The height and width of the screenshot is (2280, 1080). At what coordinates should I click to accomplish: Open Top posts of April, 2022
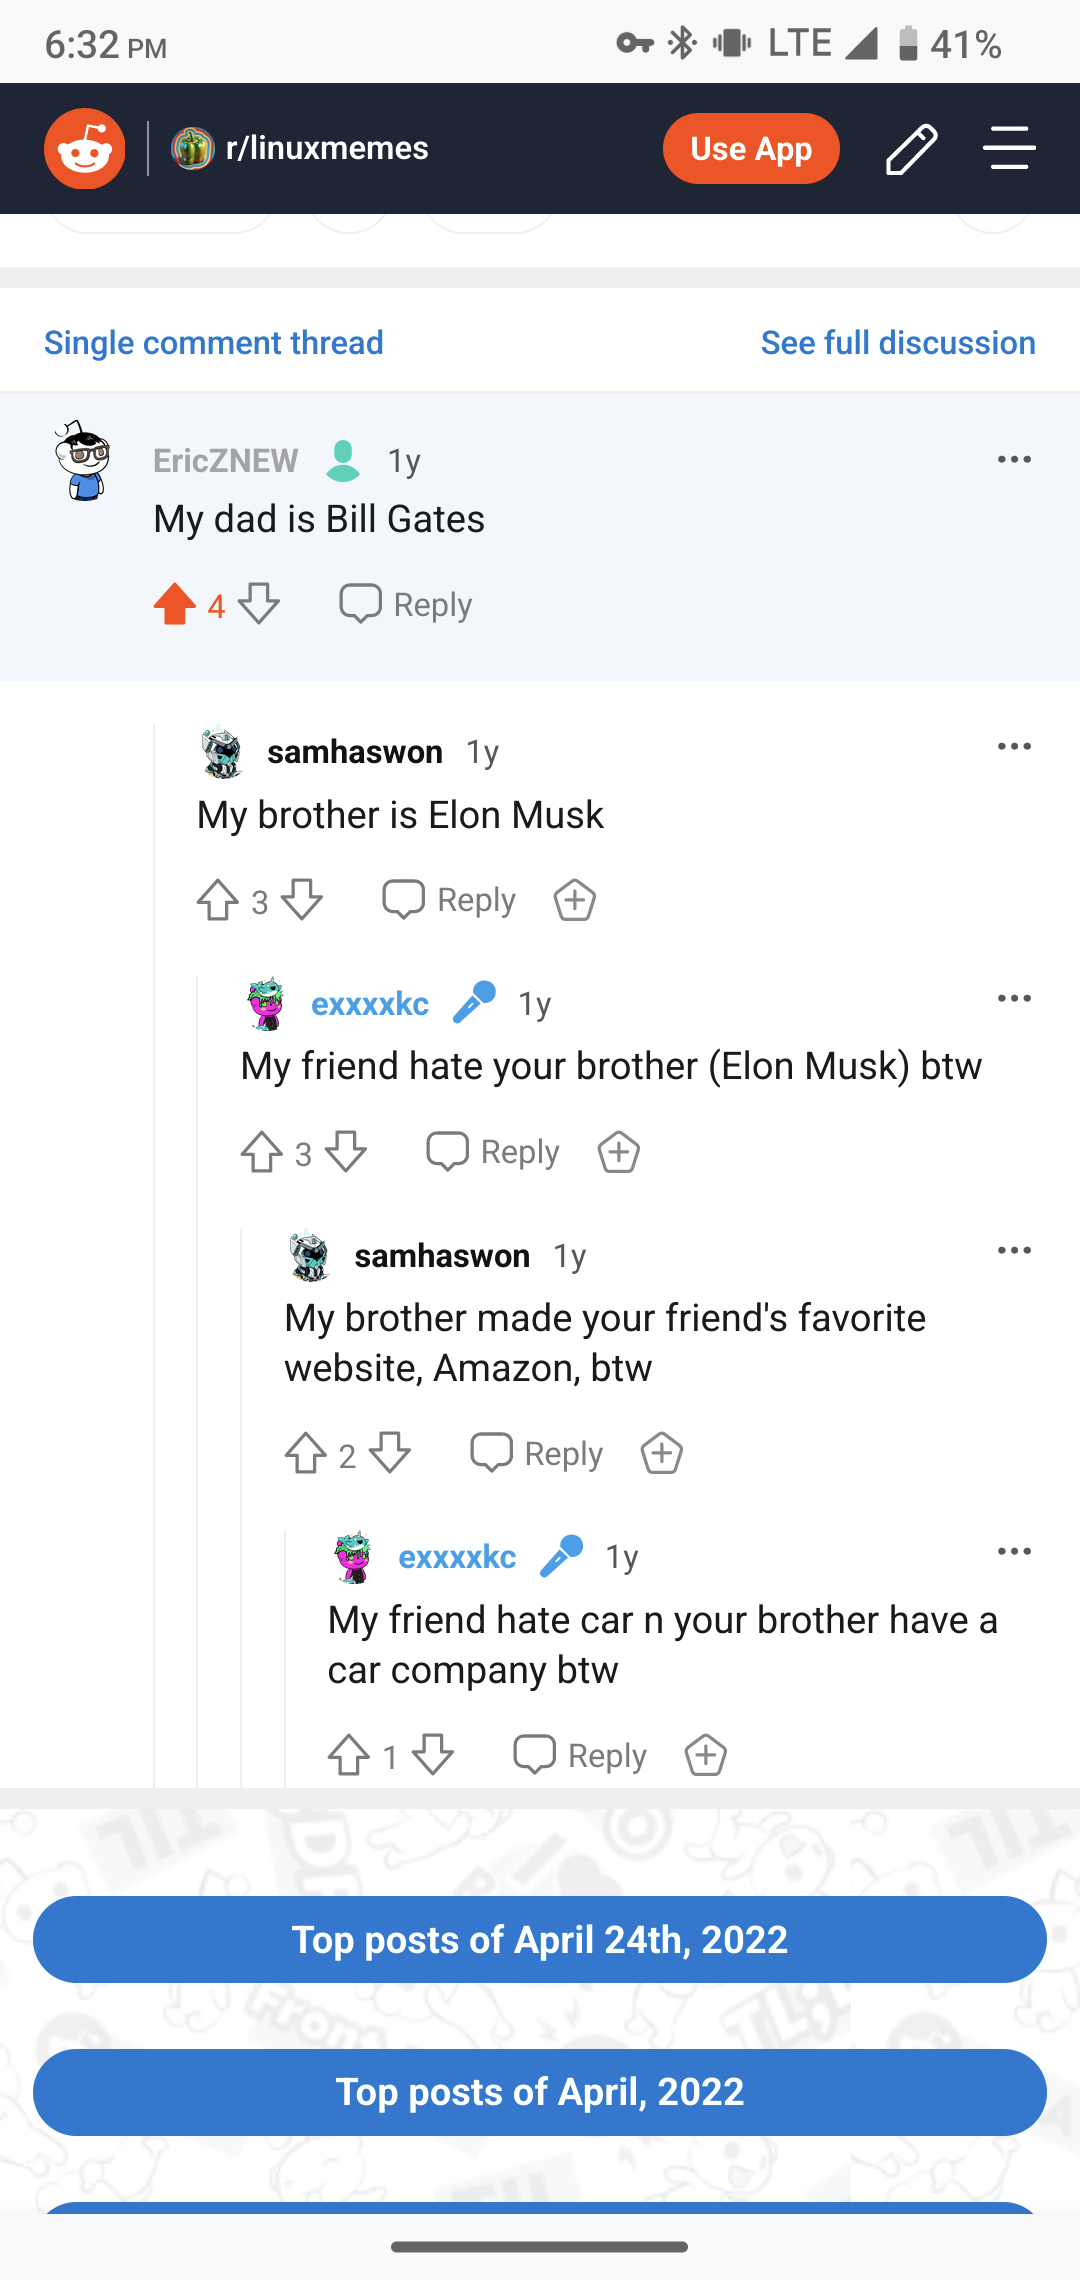pos(540,2092)
